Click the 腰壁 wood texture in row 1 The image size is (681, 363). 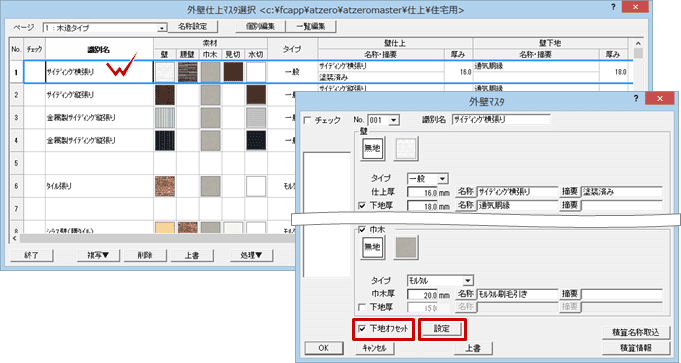click(x=188, y=72)
